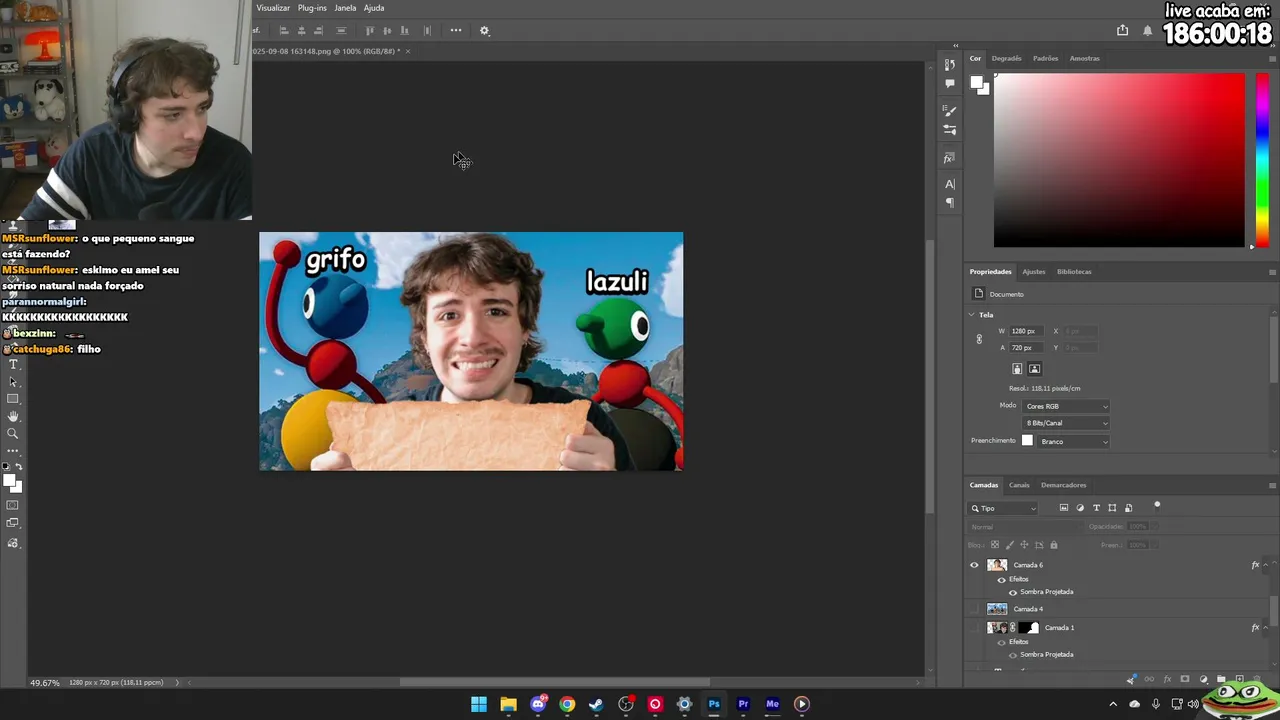The width and height of the screenshot is (1280, 720).
Task: Select the Horizontal Type tool
Action: (x=13, y=365)
